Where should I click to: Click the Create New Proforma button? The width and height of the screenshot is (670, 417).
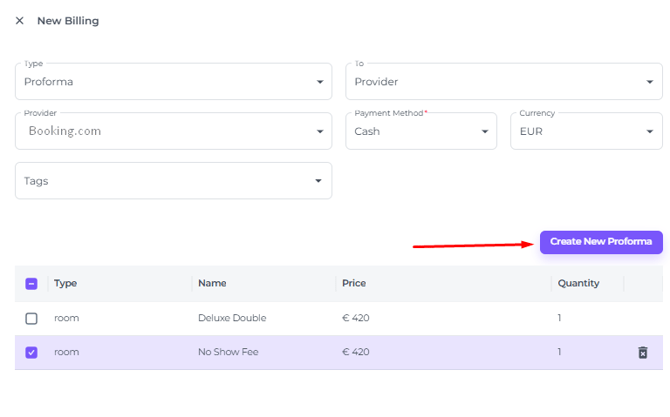[600, 242]
